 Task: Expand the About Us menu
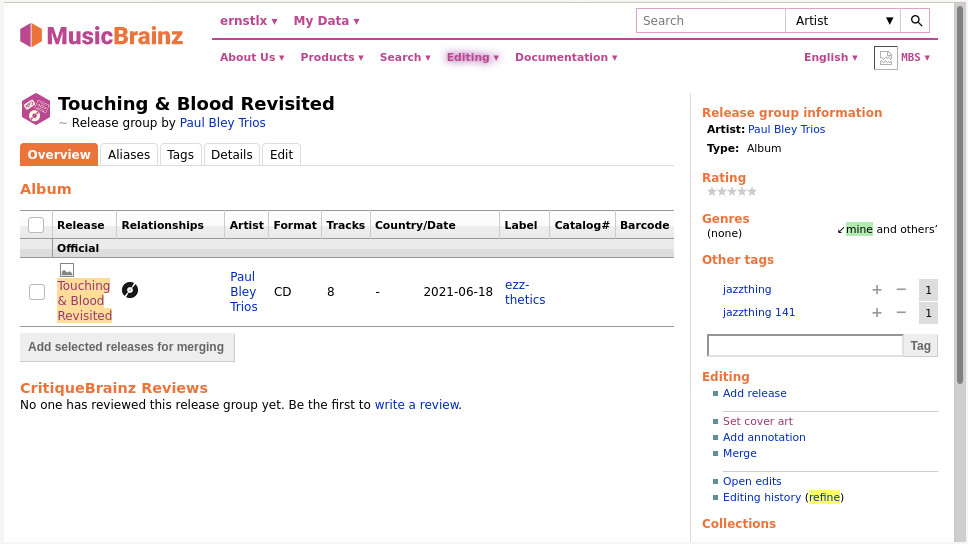pos(252,57)
